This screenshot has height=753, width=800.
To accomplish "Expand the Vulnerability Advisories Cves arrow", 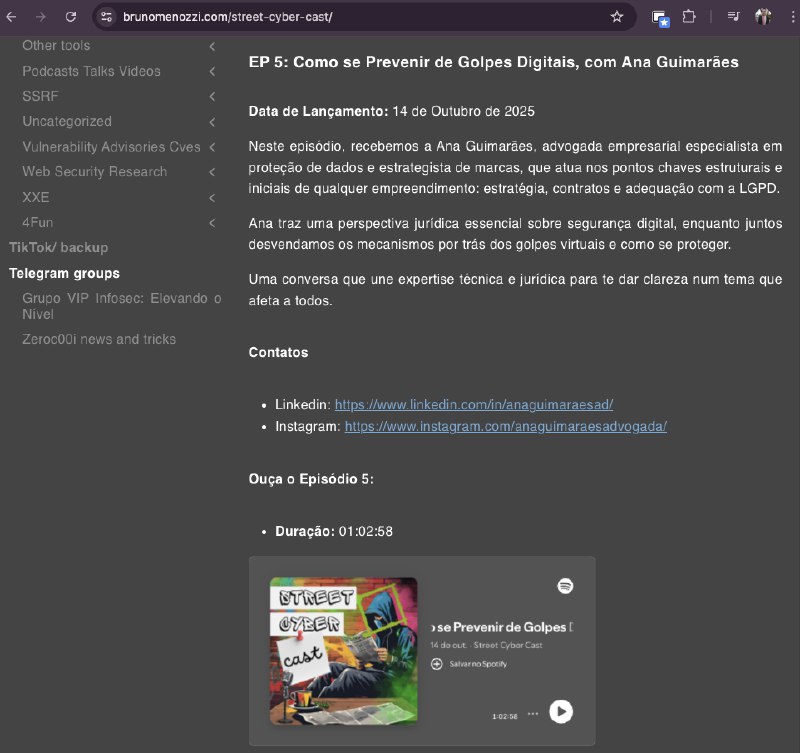I will pos(212,147).
